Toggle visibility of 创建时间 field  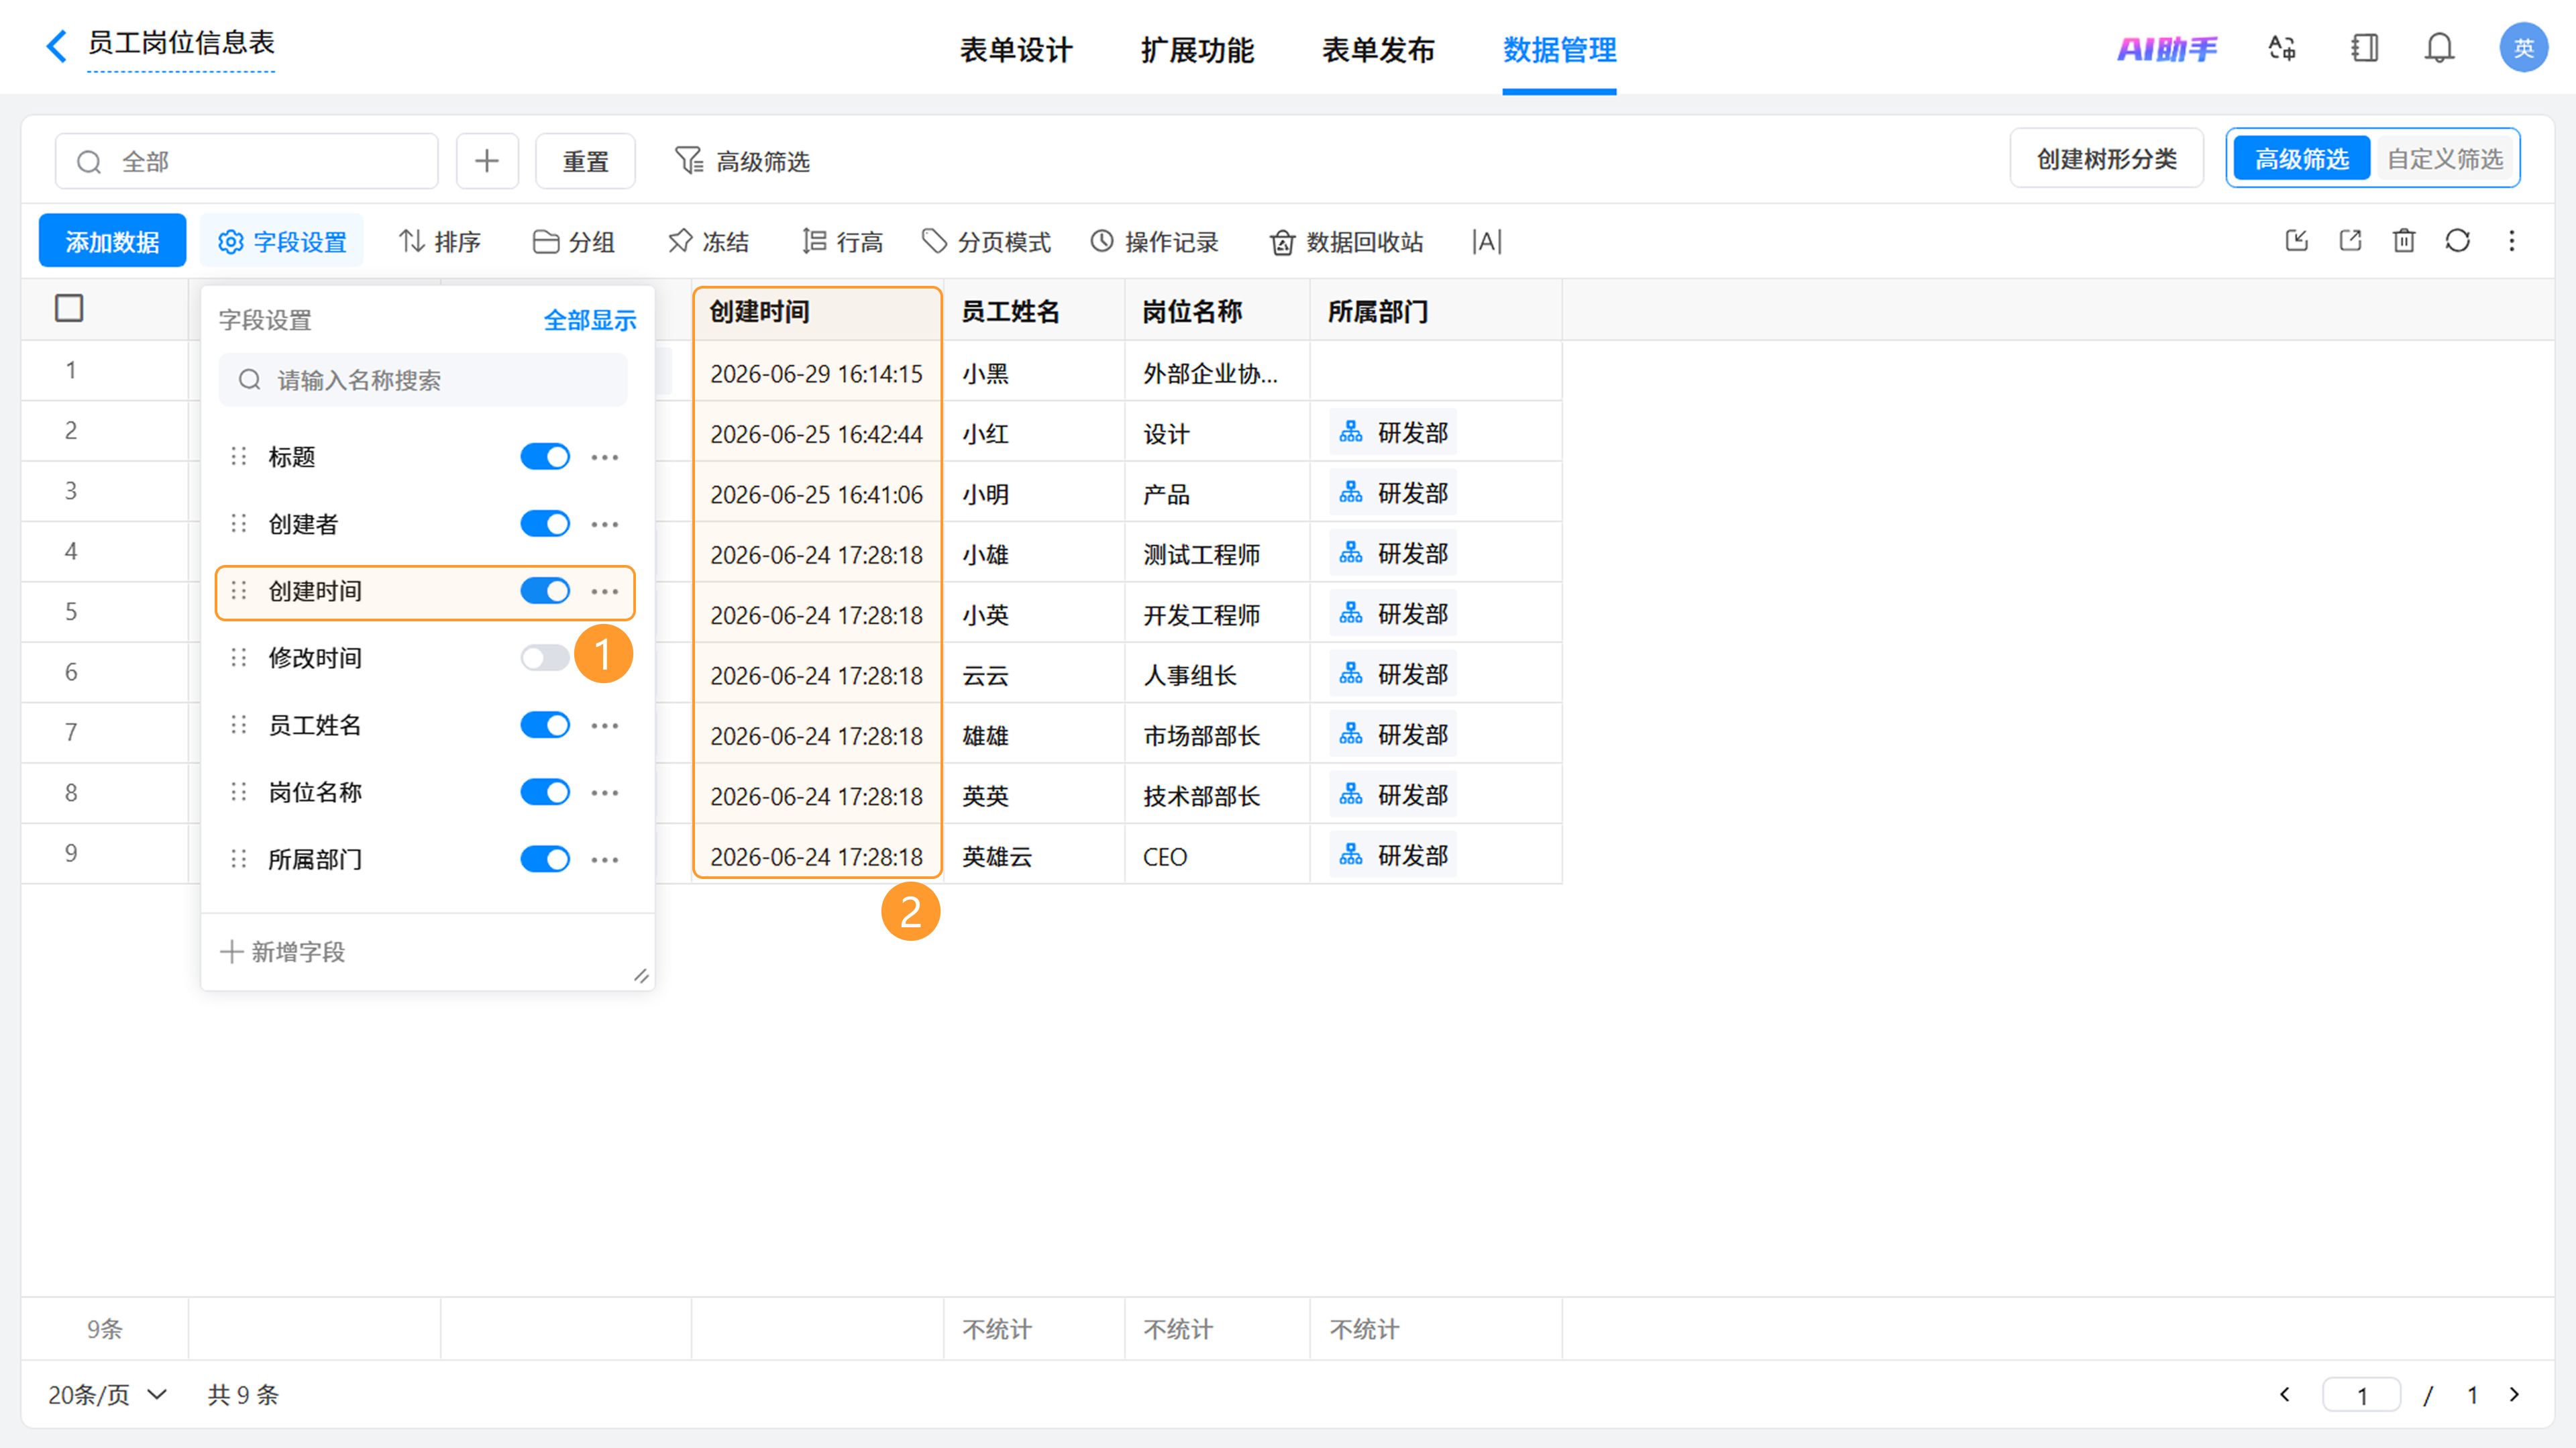[545, 591]
